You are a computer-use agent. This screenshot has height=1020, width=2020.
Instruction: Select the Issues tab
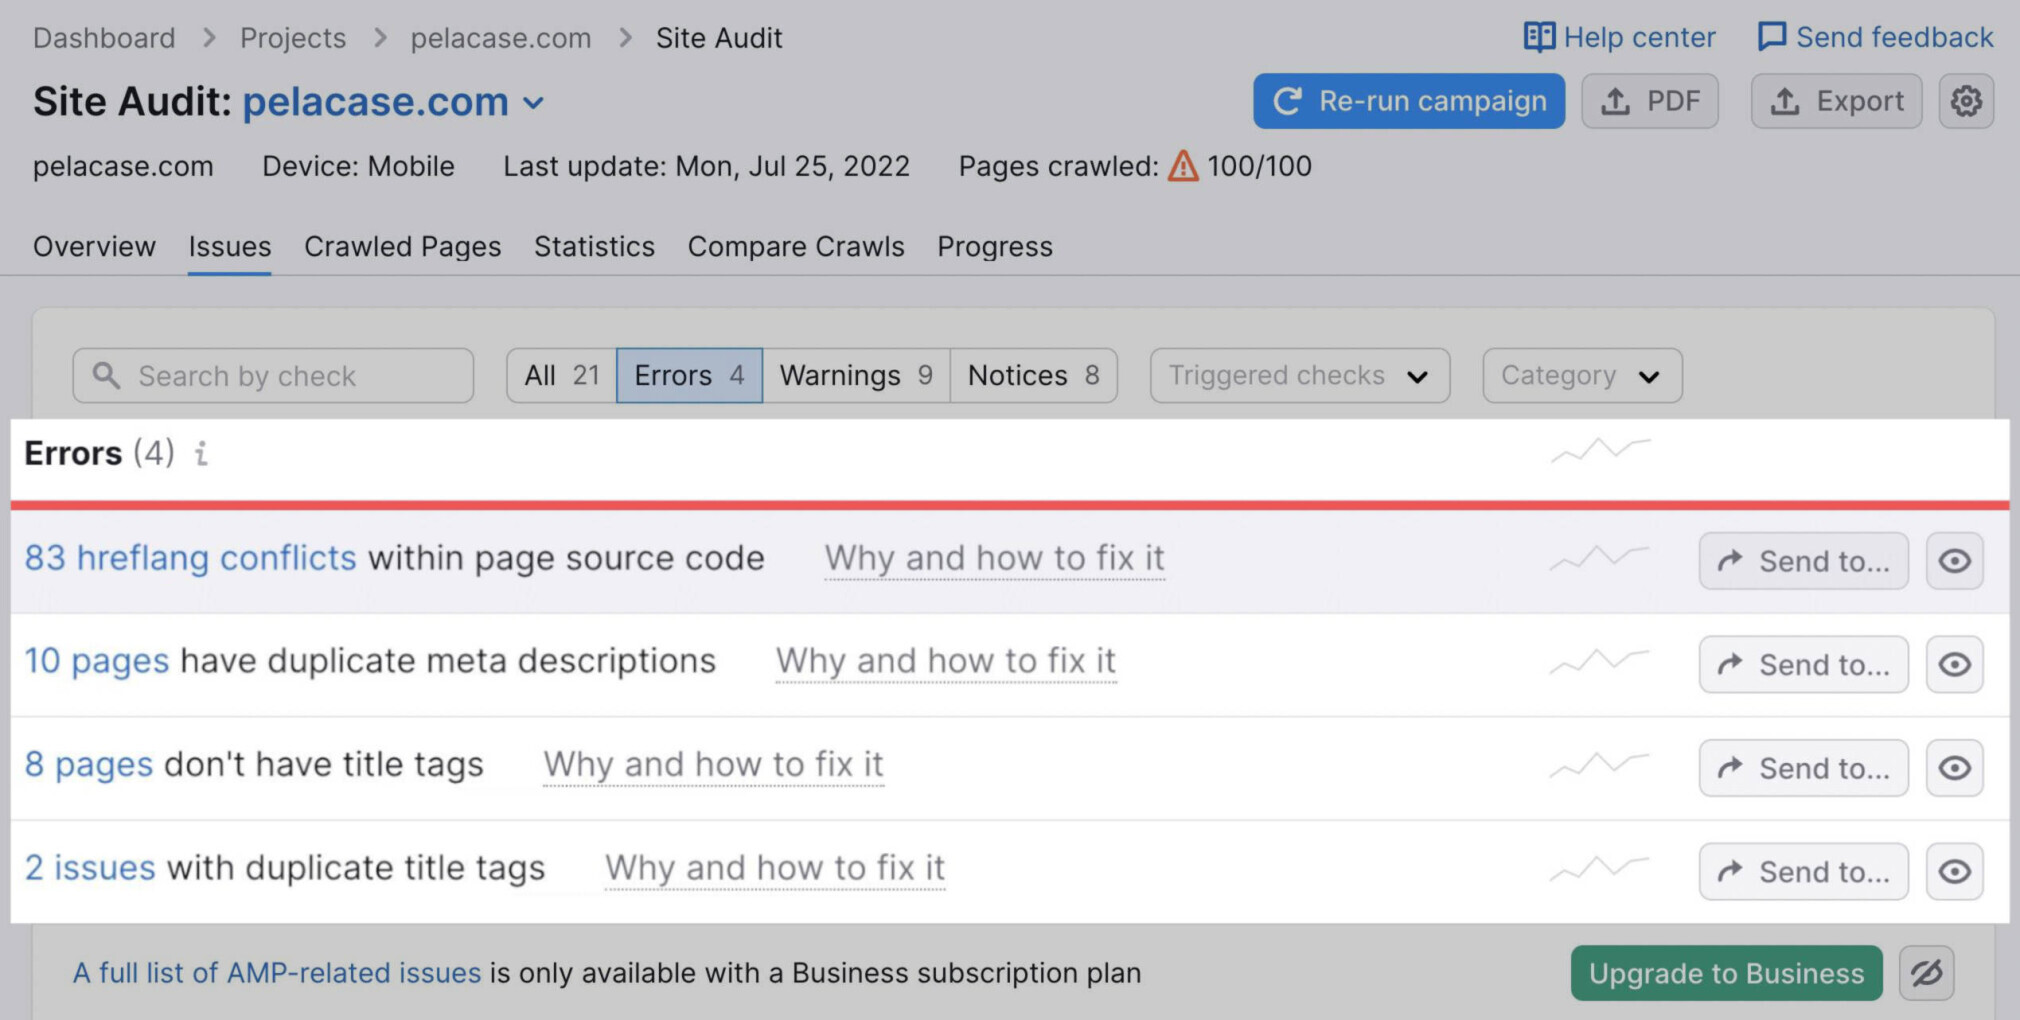229,246
